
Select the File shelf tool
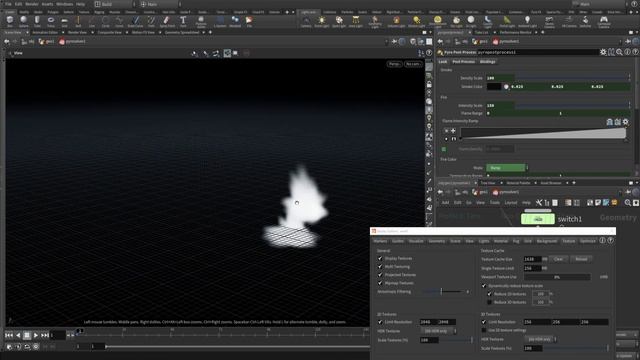click(249, 21)
